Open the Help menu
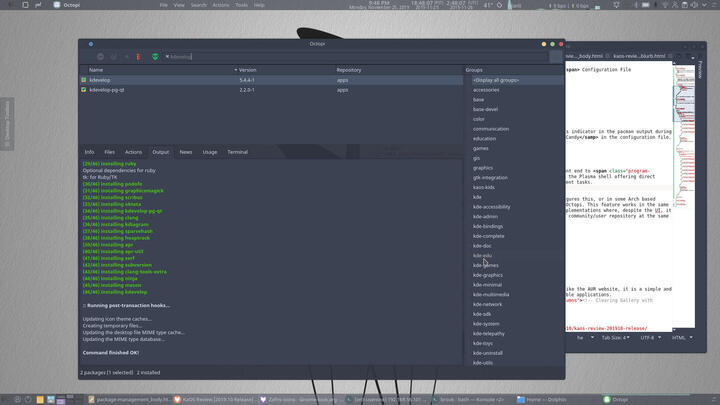Screen dimensions: 720x405 [x=259, y=5]
